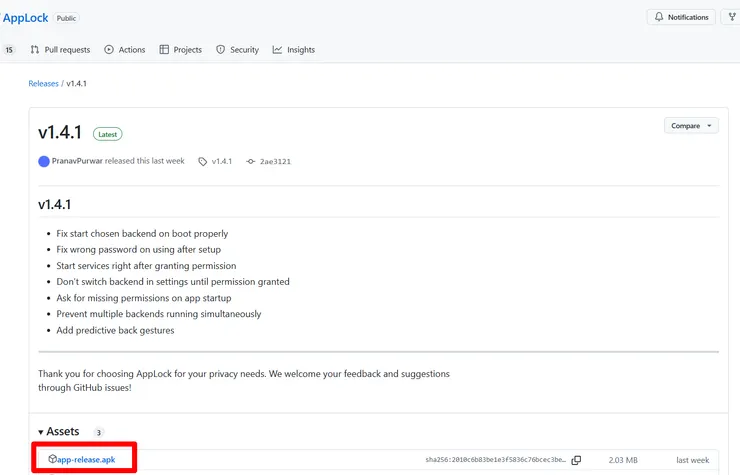Open the Pull requests tab

point(60,50)
